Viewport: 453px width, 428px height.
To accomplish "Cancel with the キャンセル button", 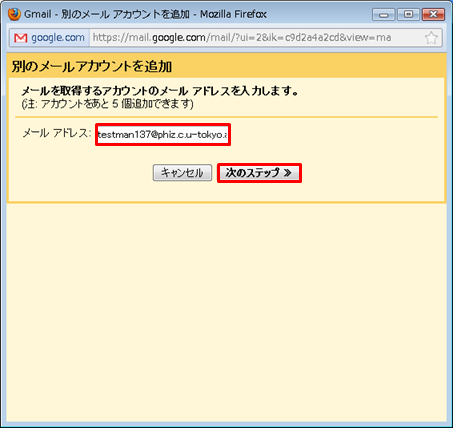I will 182,173.
